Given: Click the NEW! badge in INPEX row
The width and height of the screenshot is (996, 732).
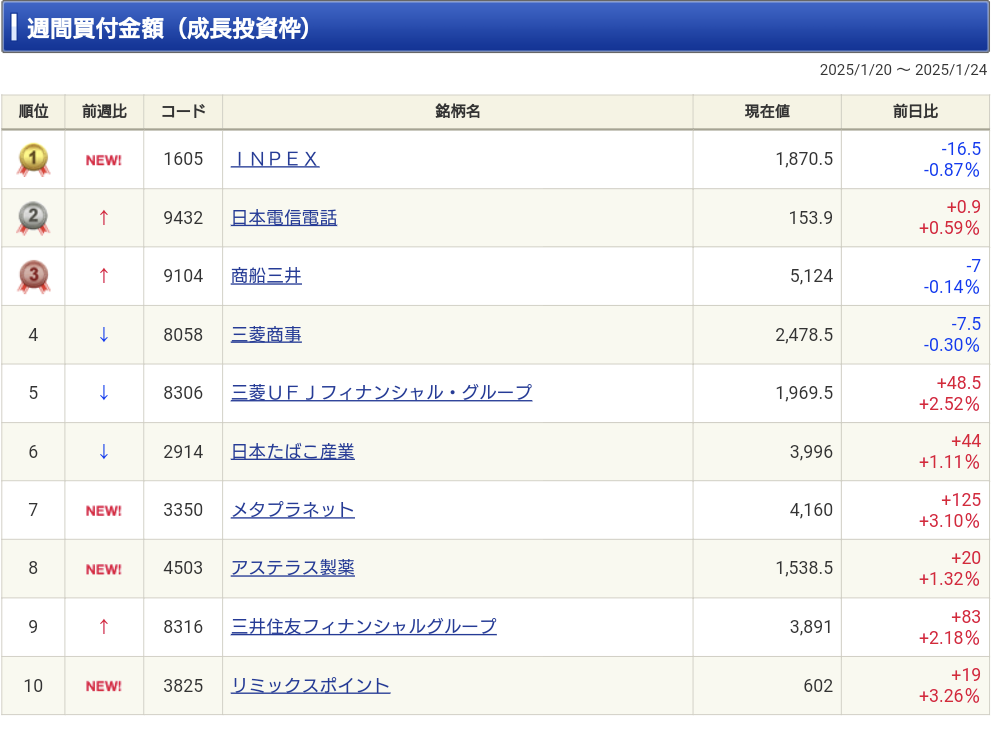Looking at the screenshot, I should 104,160.
